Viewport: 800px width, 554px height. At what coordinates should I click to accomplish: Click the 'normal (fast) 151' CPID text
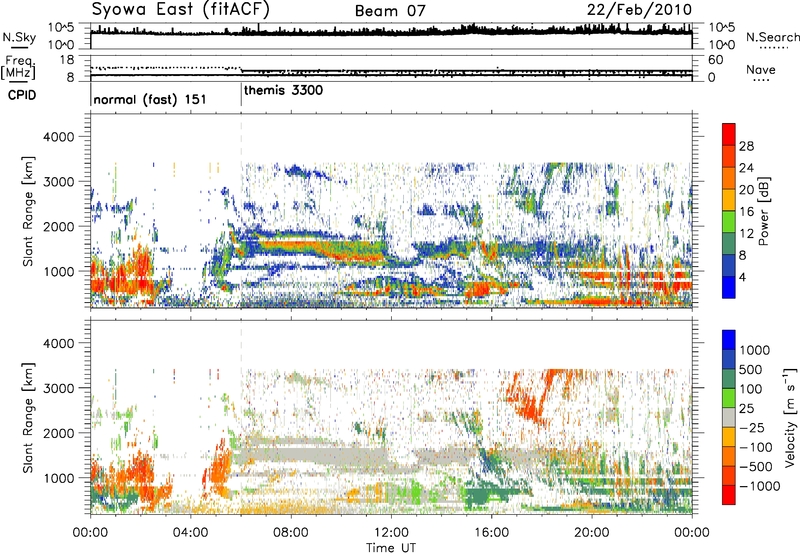(x=150, y=99)
